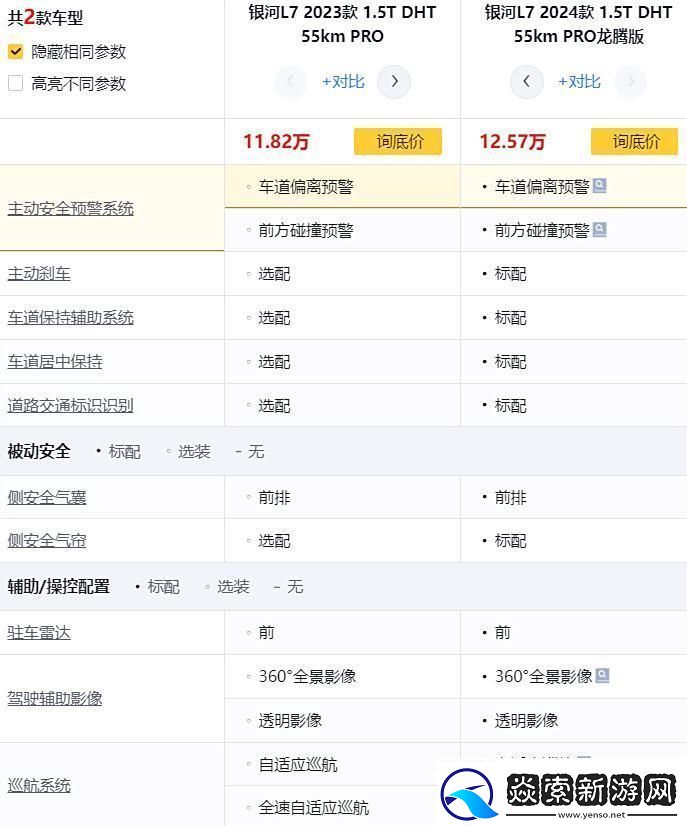Uncheck the 隐藏相同参数 checkbox
This screenshot has width=687, height=826.
pyautogui.click(x=15, y=52)
